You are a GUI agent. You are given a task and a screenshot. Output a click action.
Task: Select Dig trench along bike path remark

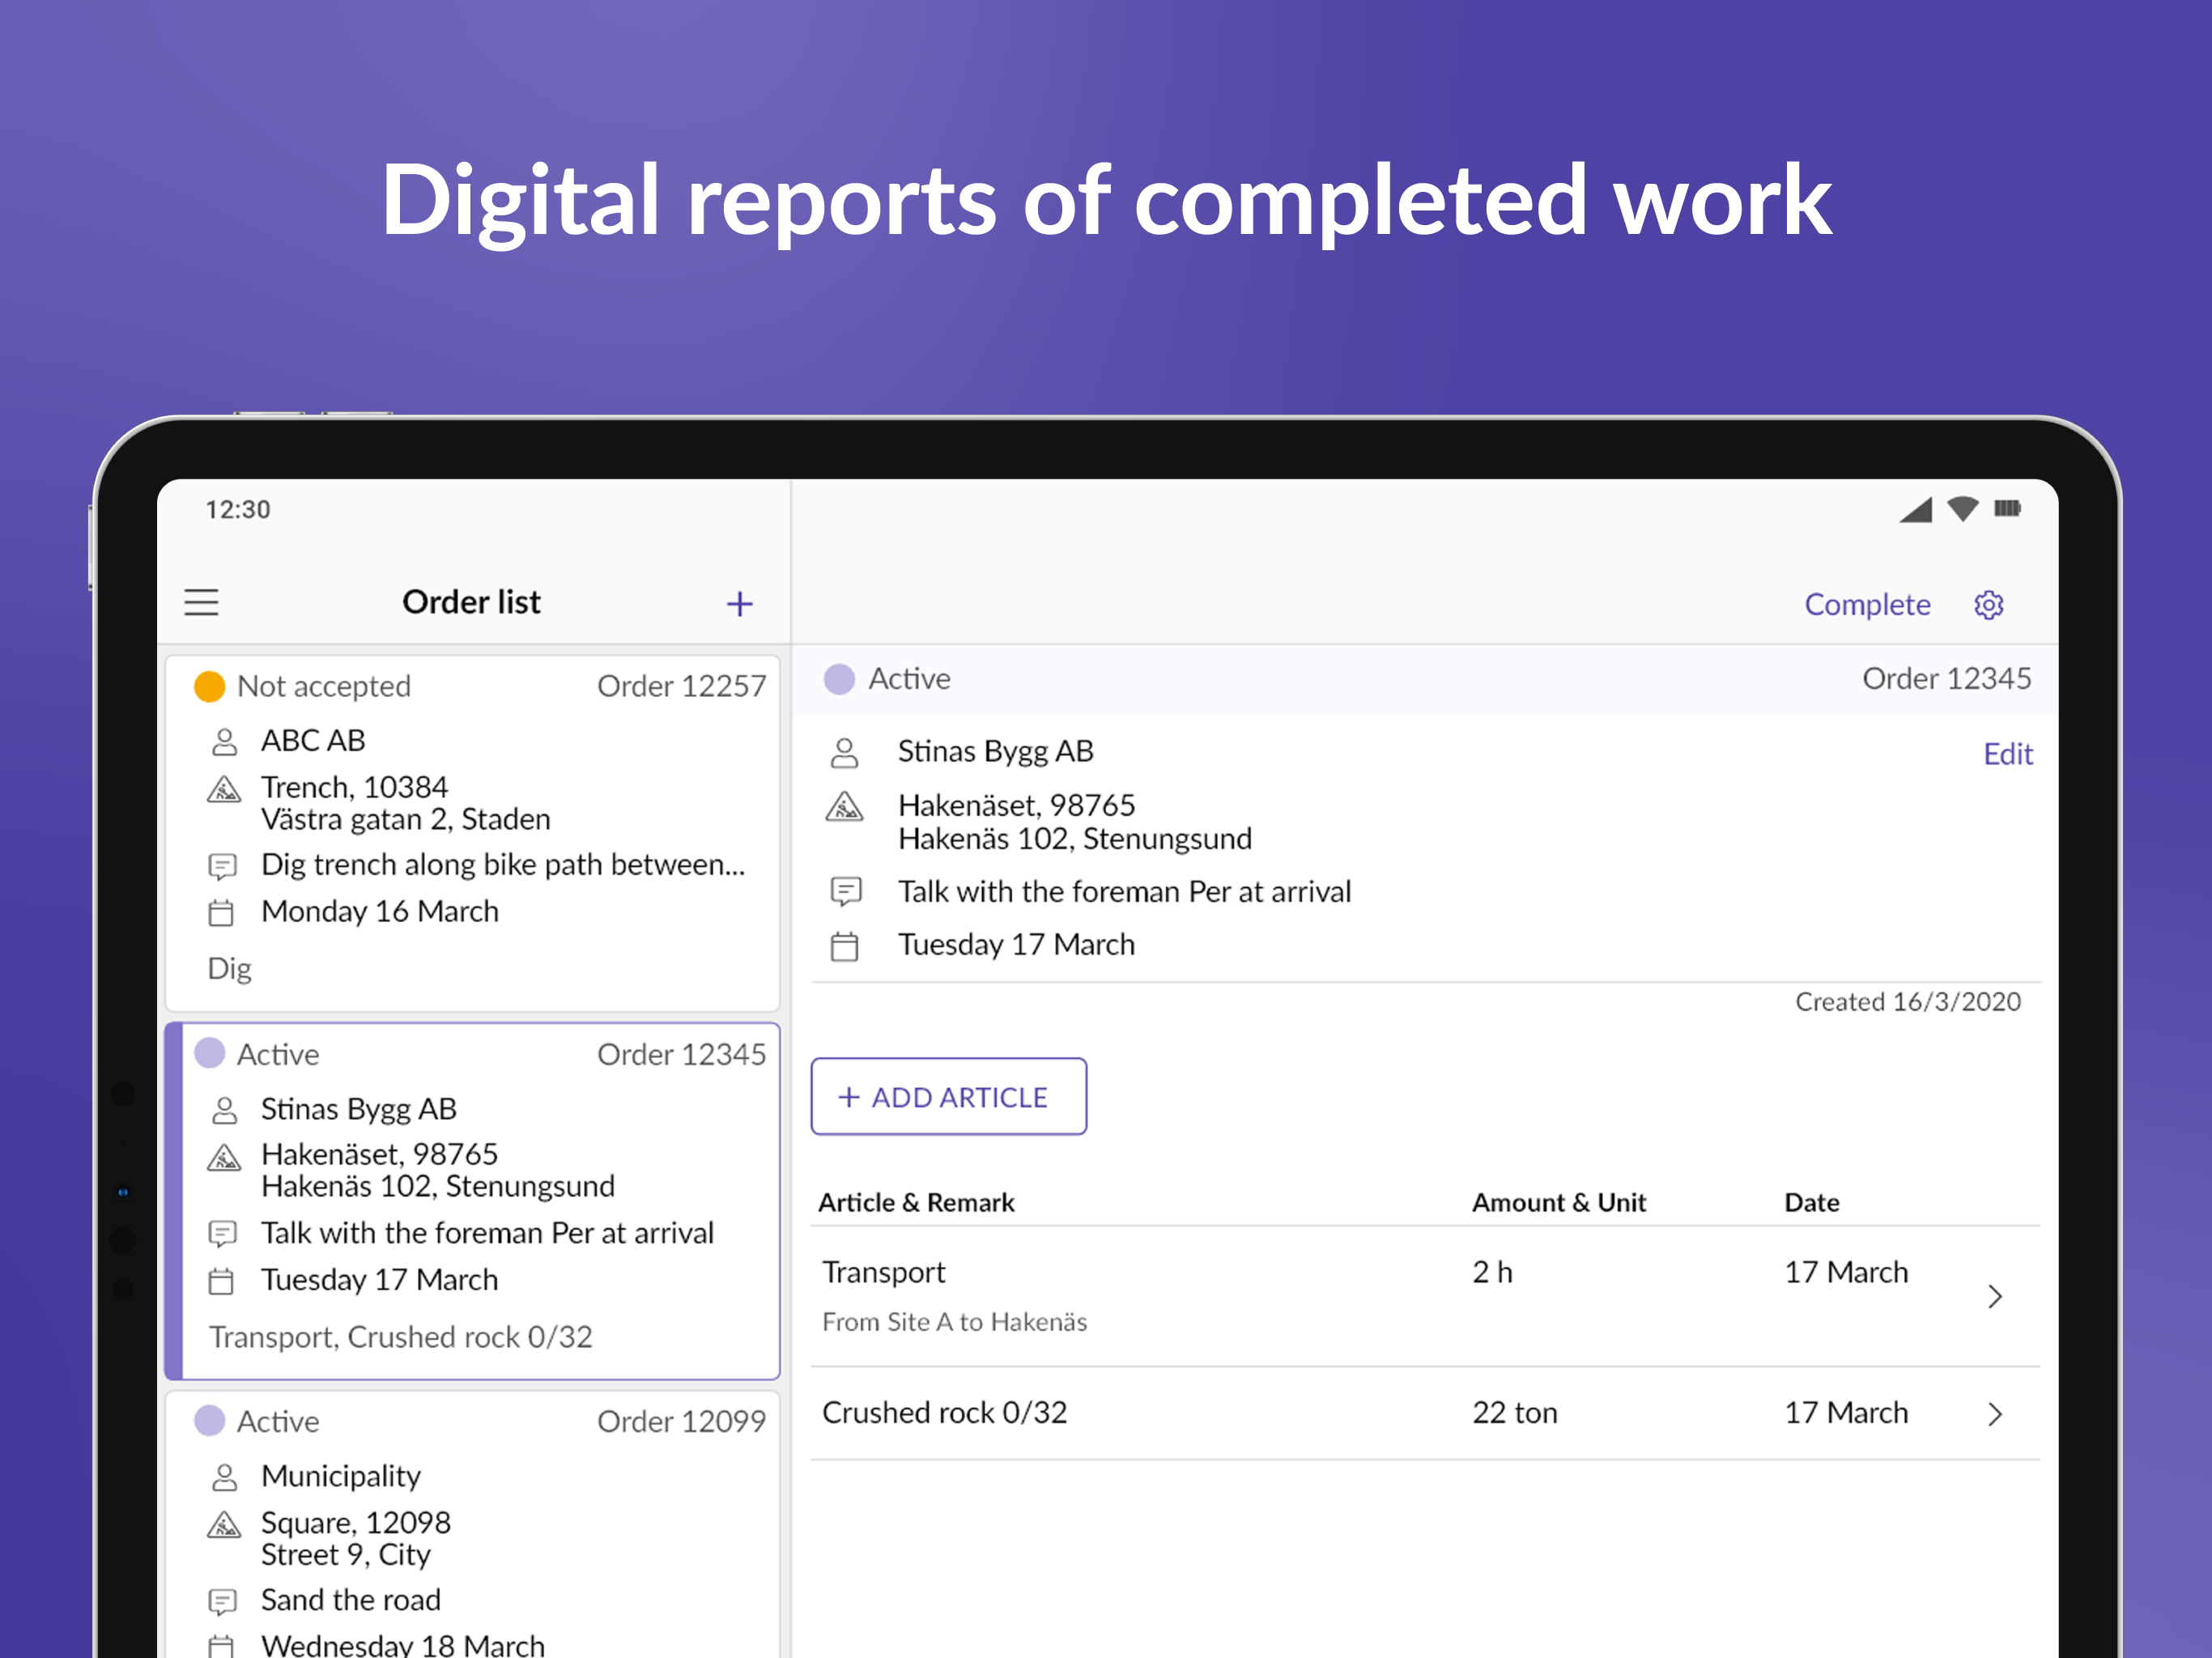(x=503, y=864)
